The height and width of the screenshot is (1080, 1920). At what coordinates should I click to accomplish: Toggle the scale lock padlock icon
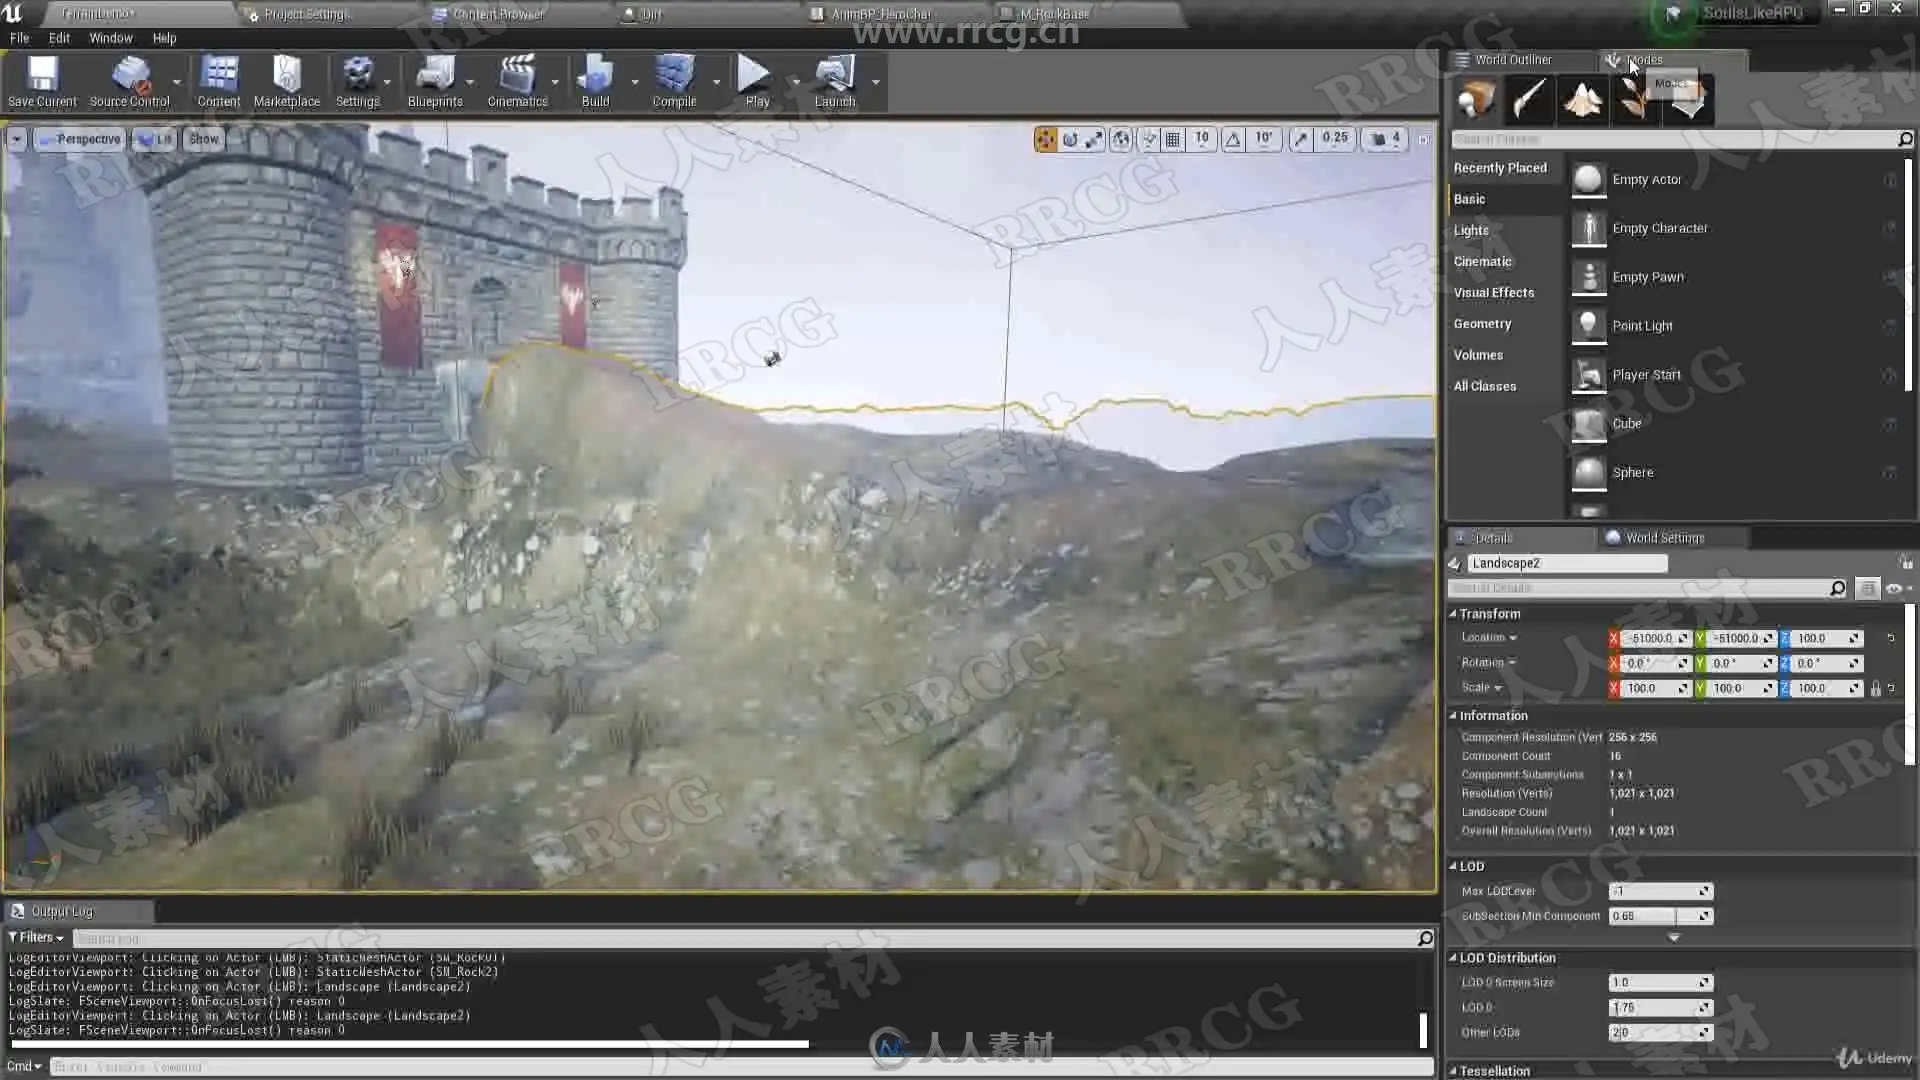click(x=1875, y=689)
